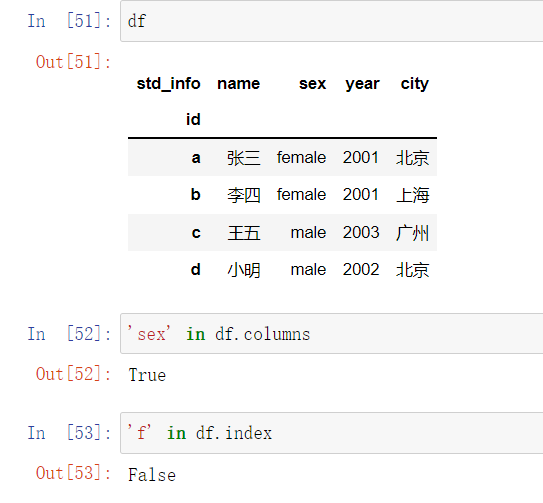The width and height of the screenshot is (543, 503).
Task: Click the sex column header
Action: [312, 84]
